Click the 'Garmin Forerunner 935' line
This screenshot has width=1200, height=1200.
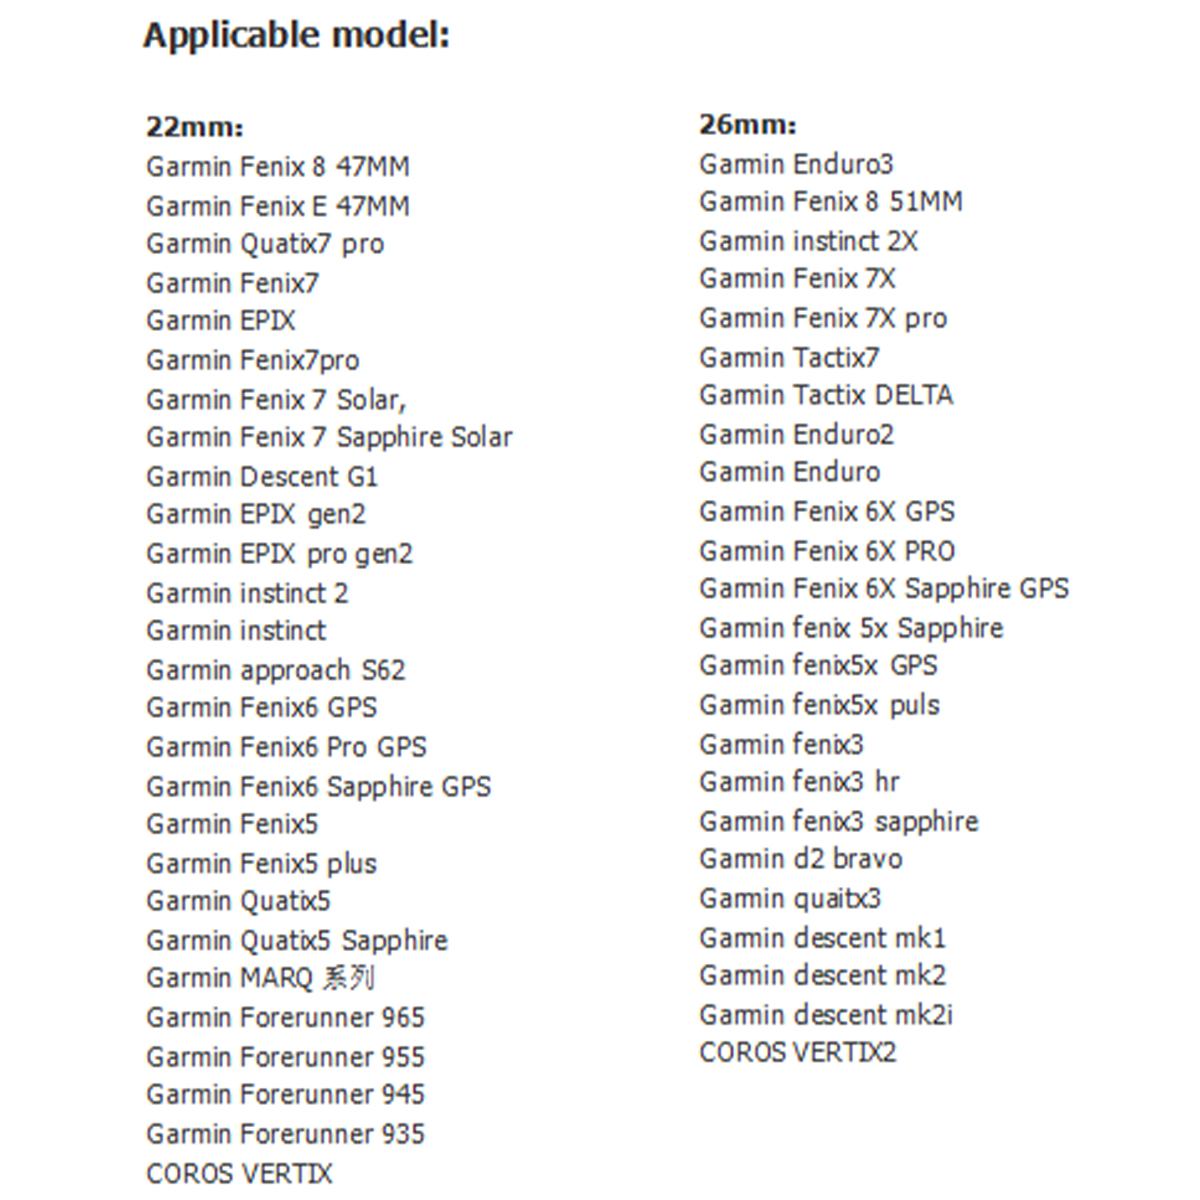pos(285,1134)
